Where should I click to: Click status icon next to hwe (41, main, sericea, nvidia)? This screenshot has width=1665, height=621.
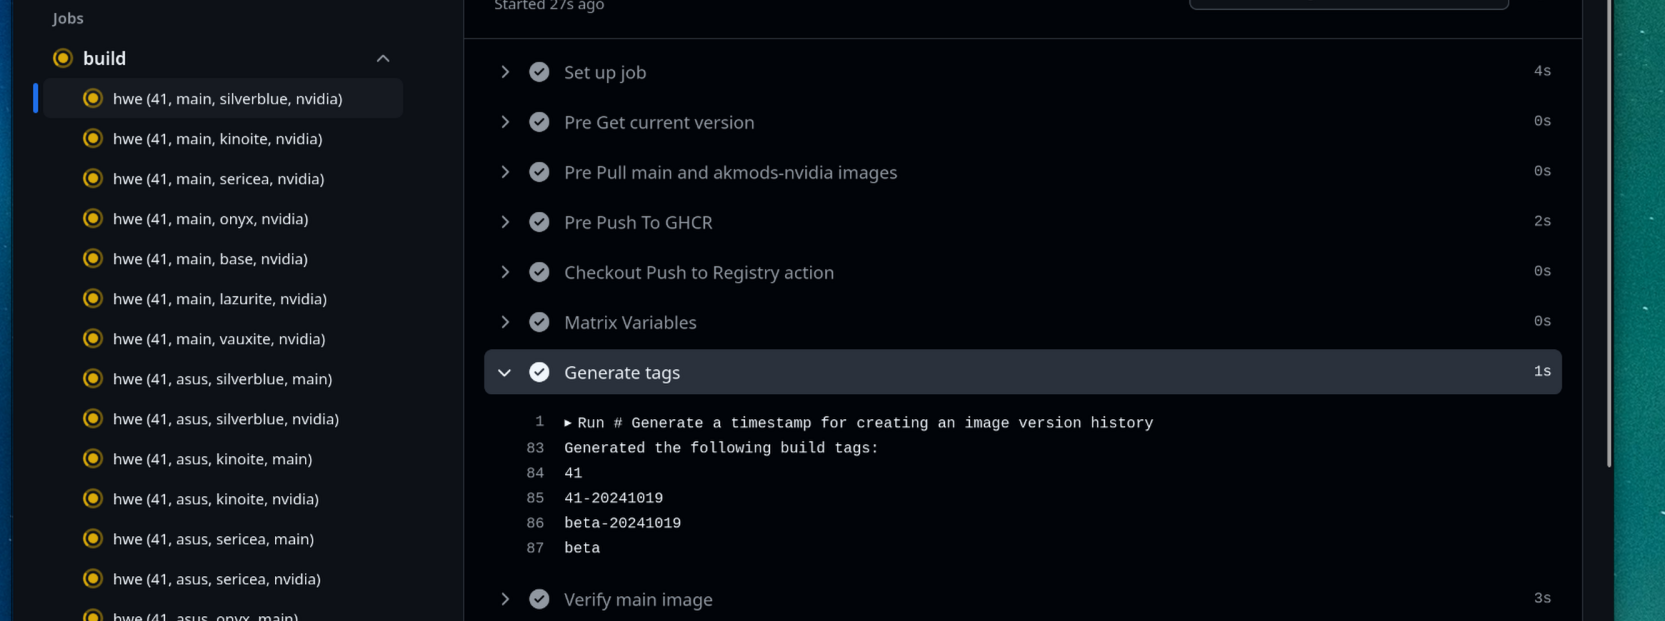coord(93,178)
